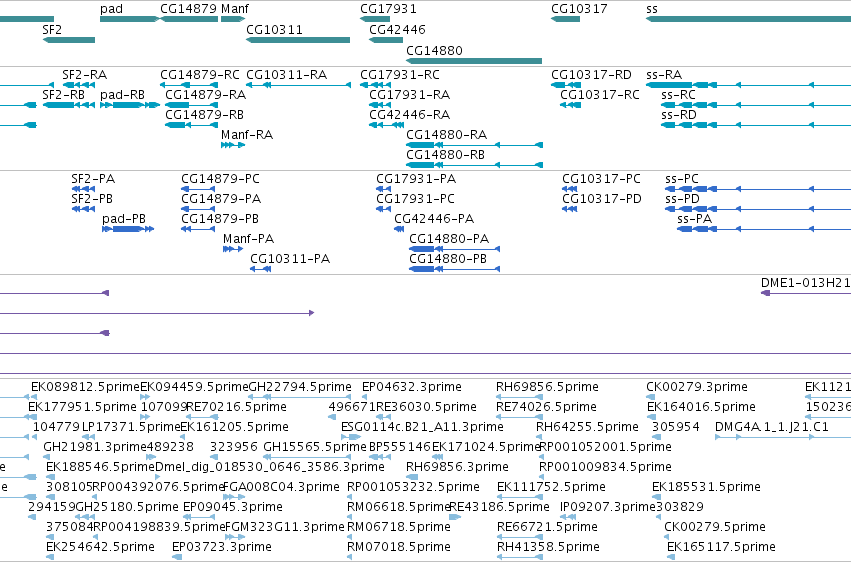This screenshot has width=851, height=562.
Task: Click transcript ss-RD
Action: (678, 114)
